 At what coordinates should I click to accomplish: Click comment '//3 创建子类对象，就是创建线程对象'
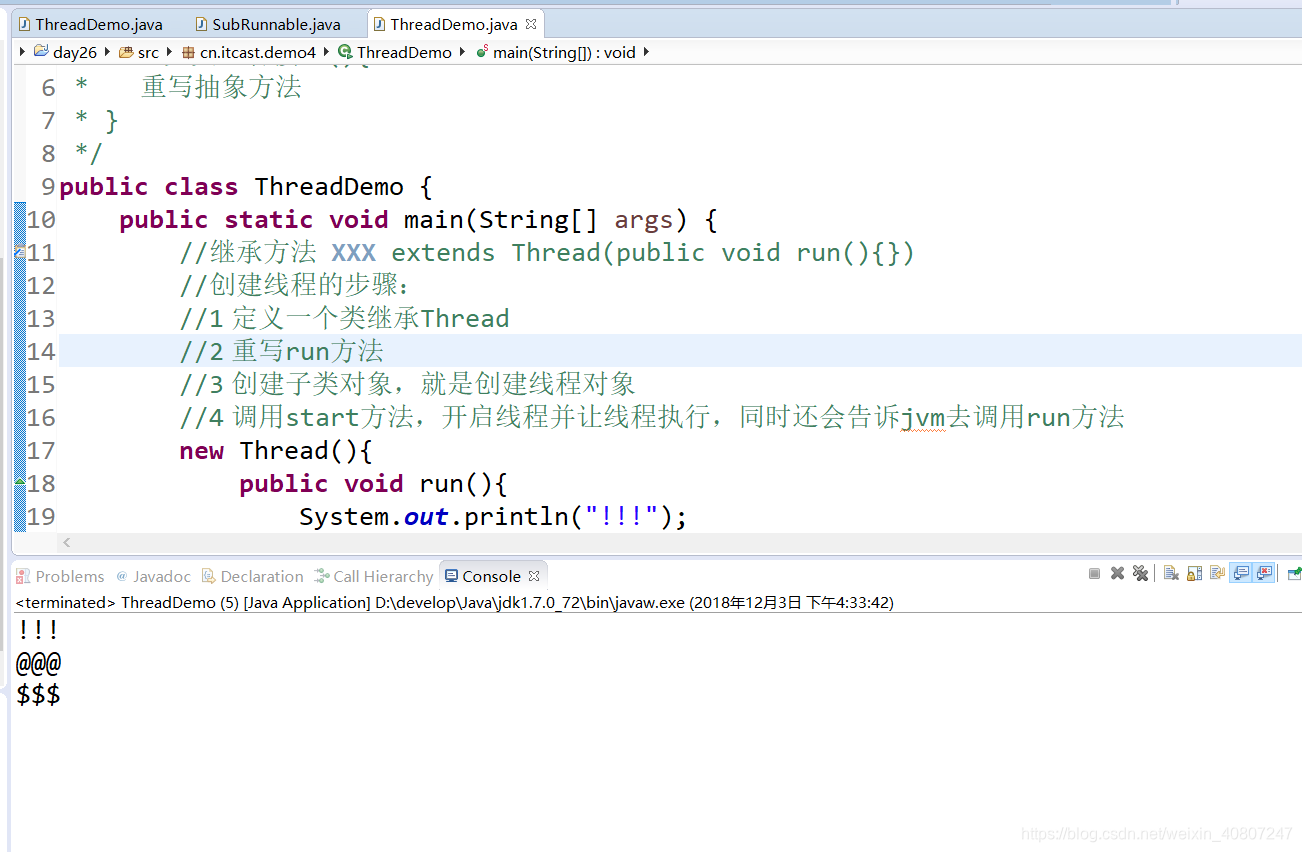click(407, 385)
